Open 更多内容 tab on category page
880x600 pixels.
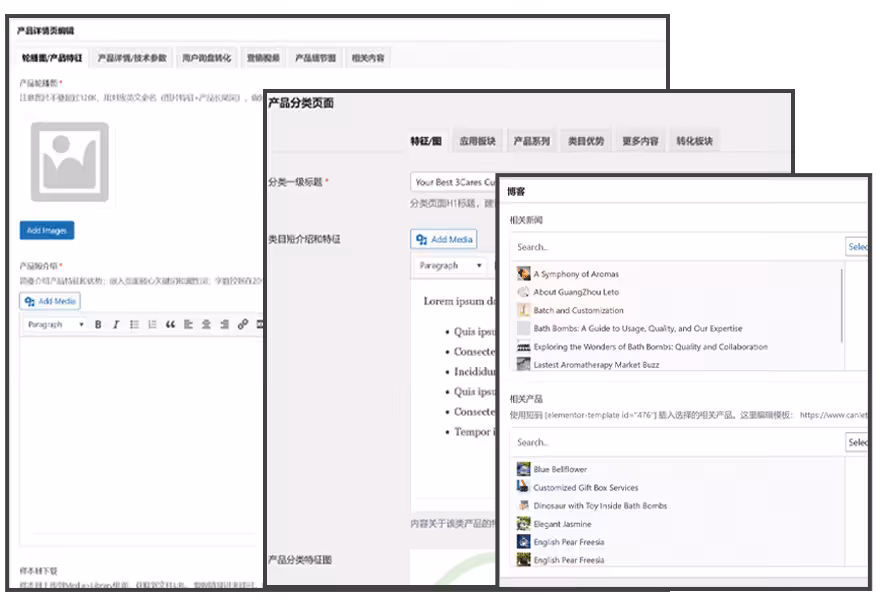click(x=640, y=141)
